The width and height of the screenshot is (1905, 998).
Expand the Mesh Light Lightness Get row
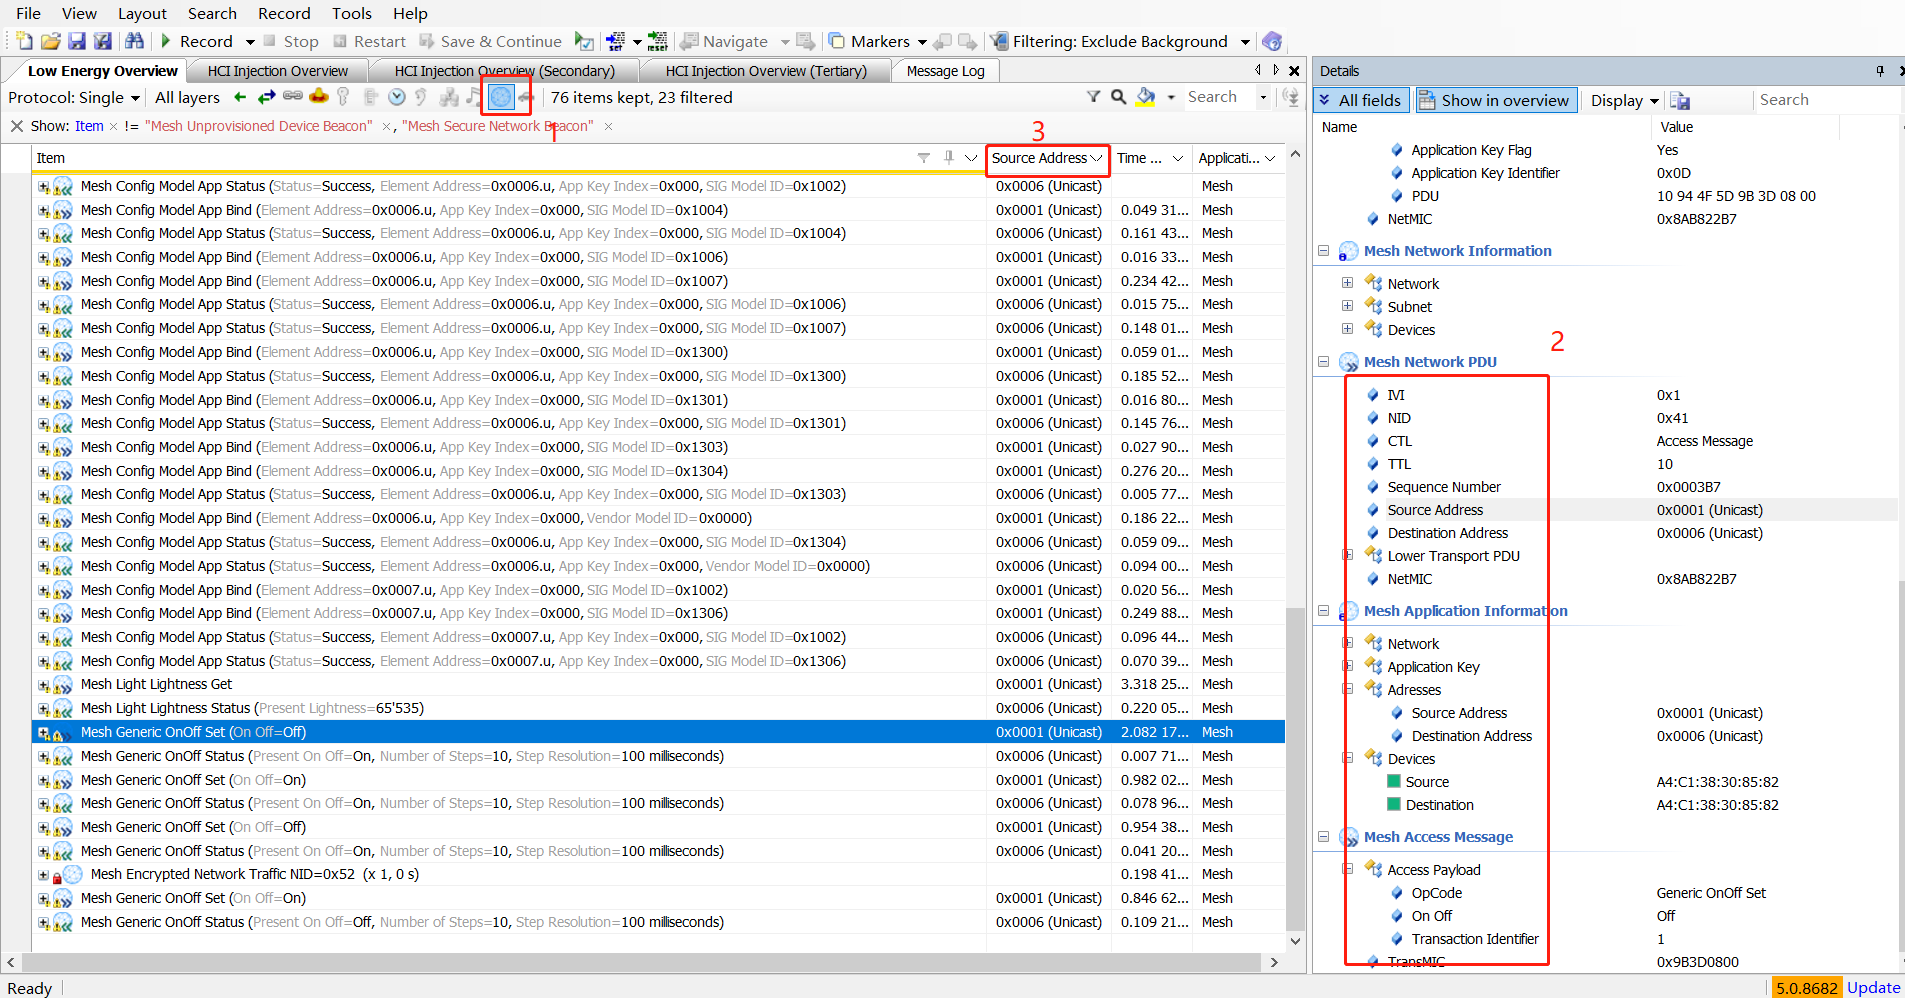click(x=43, y=685)
